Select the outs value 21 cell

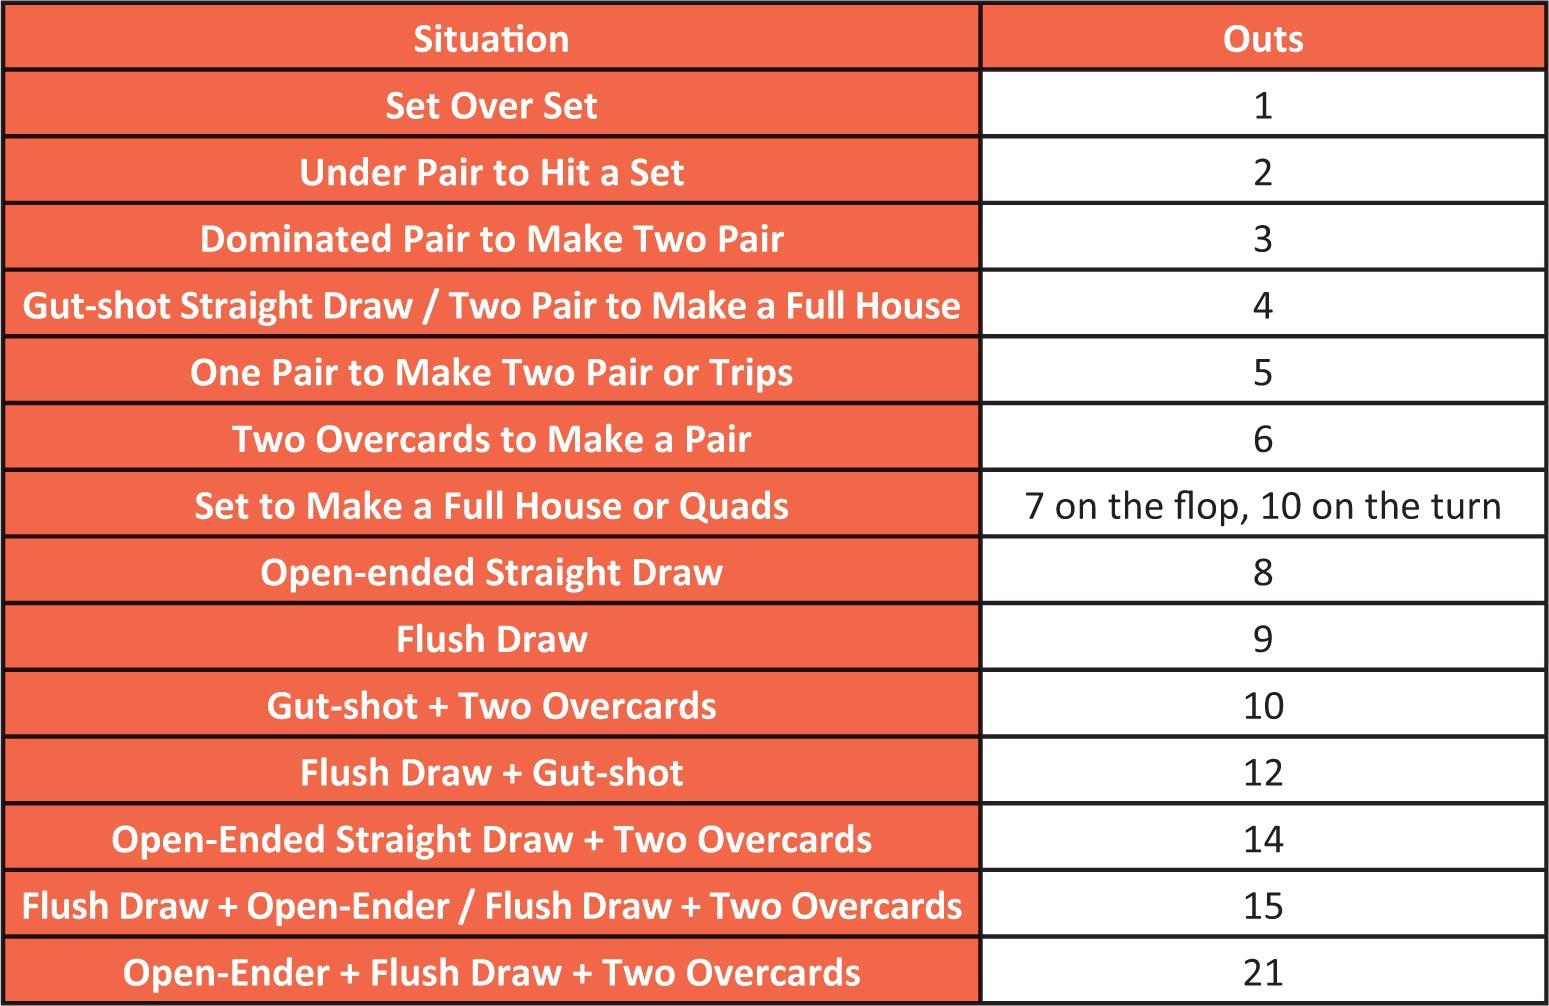(1262, 972)
